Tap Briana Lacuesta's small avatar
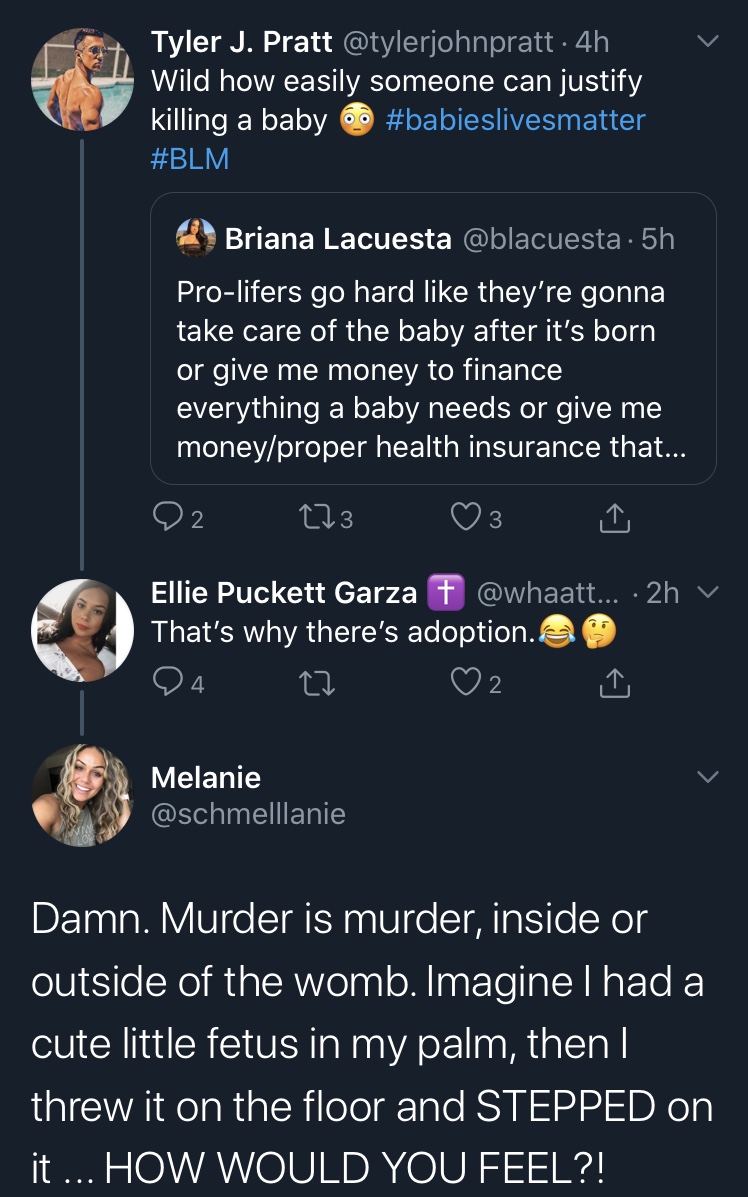This screenshot has width=748, height=1197. coord(195,237)
